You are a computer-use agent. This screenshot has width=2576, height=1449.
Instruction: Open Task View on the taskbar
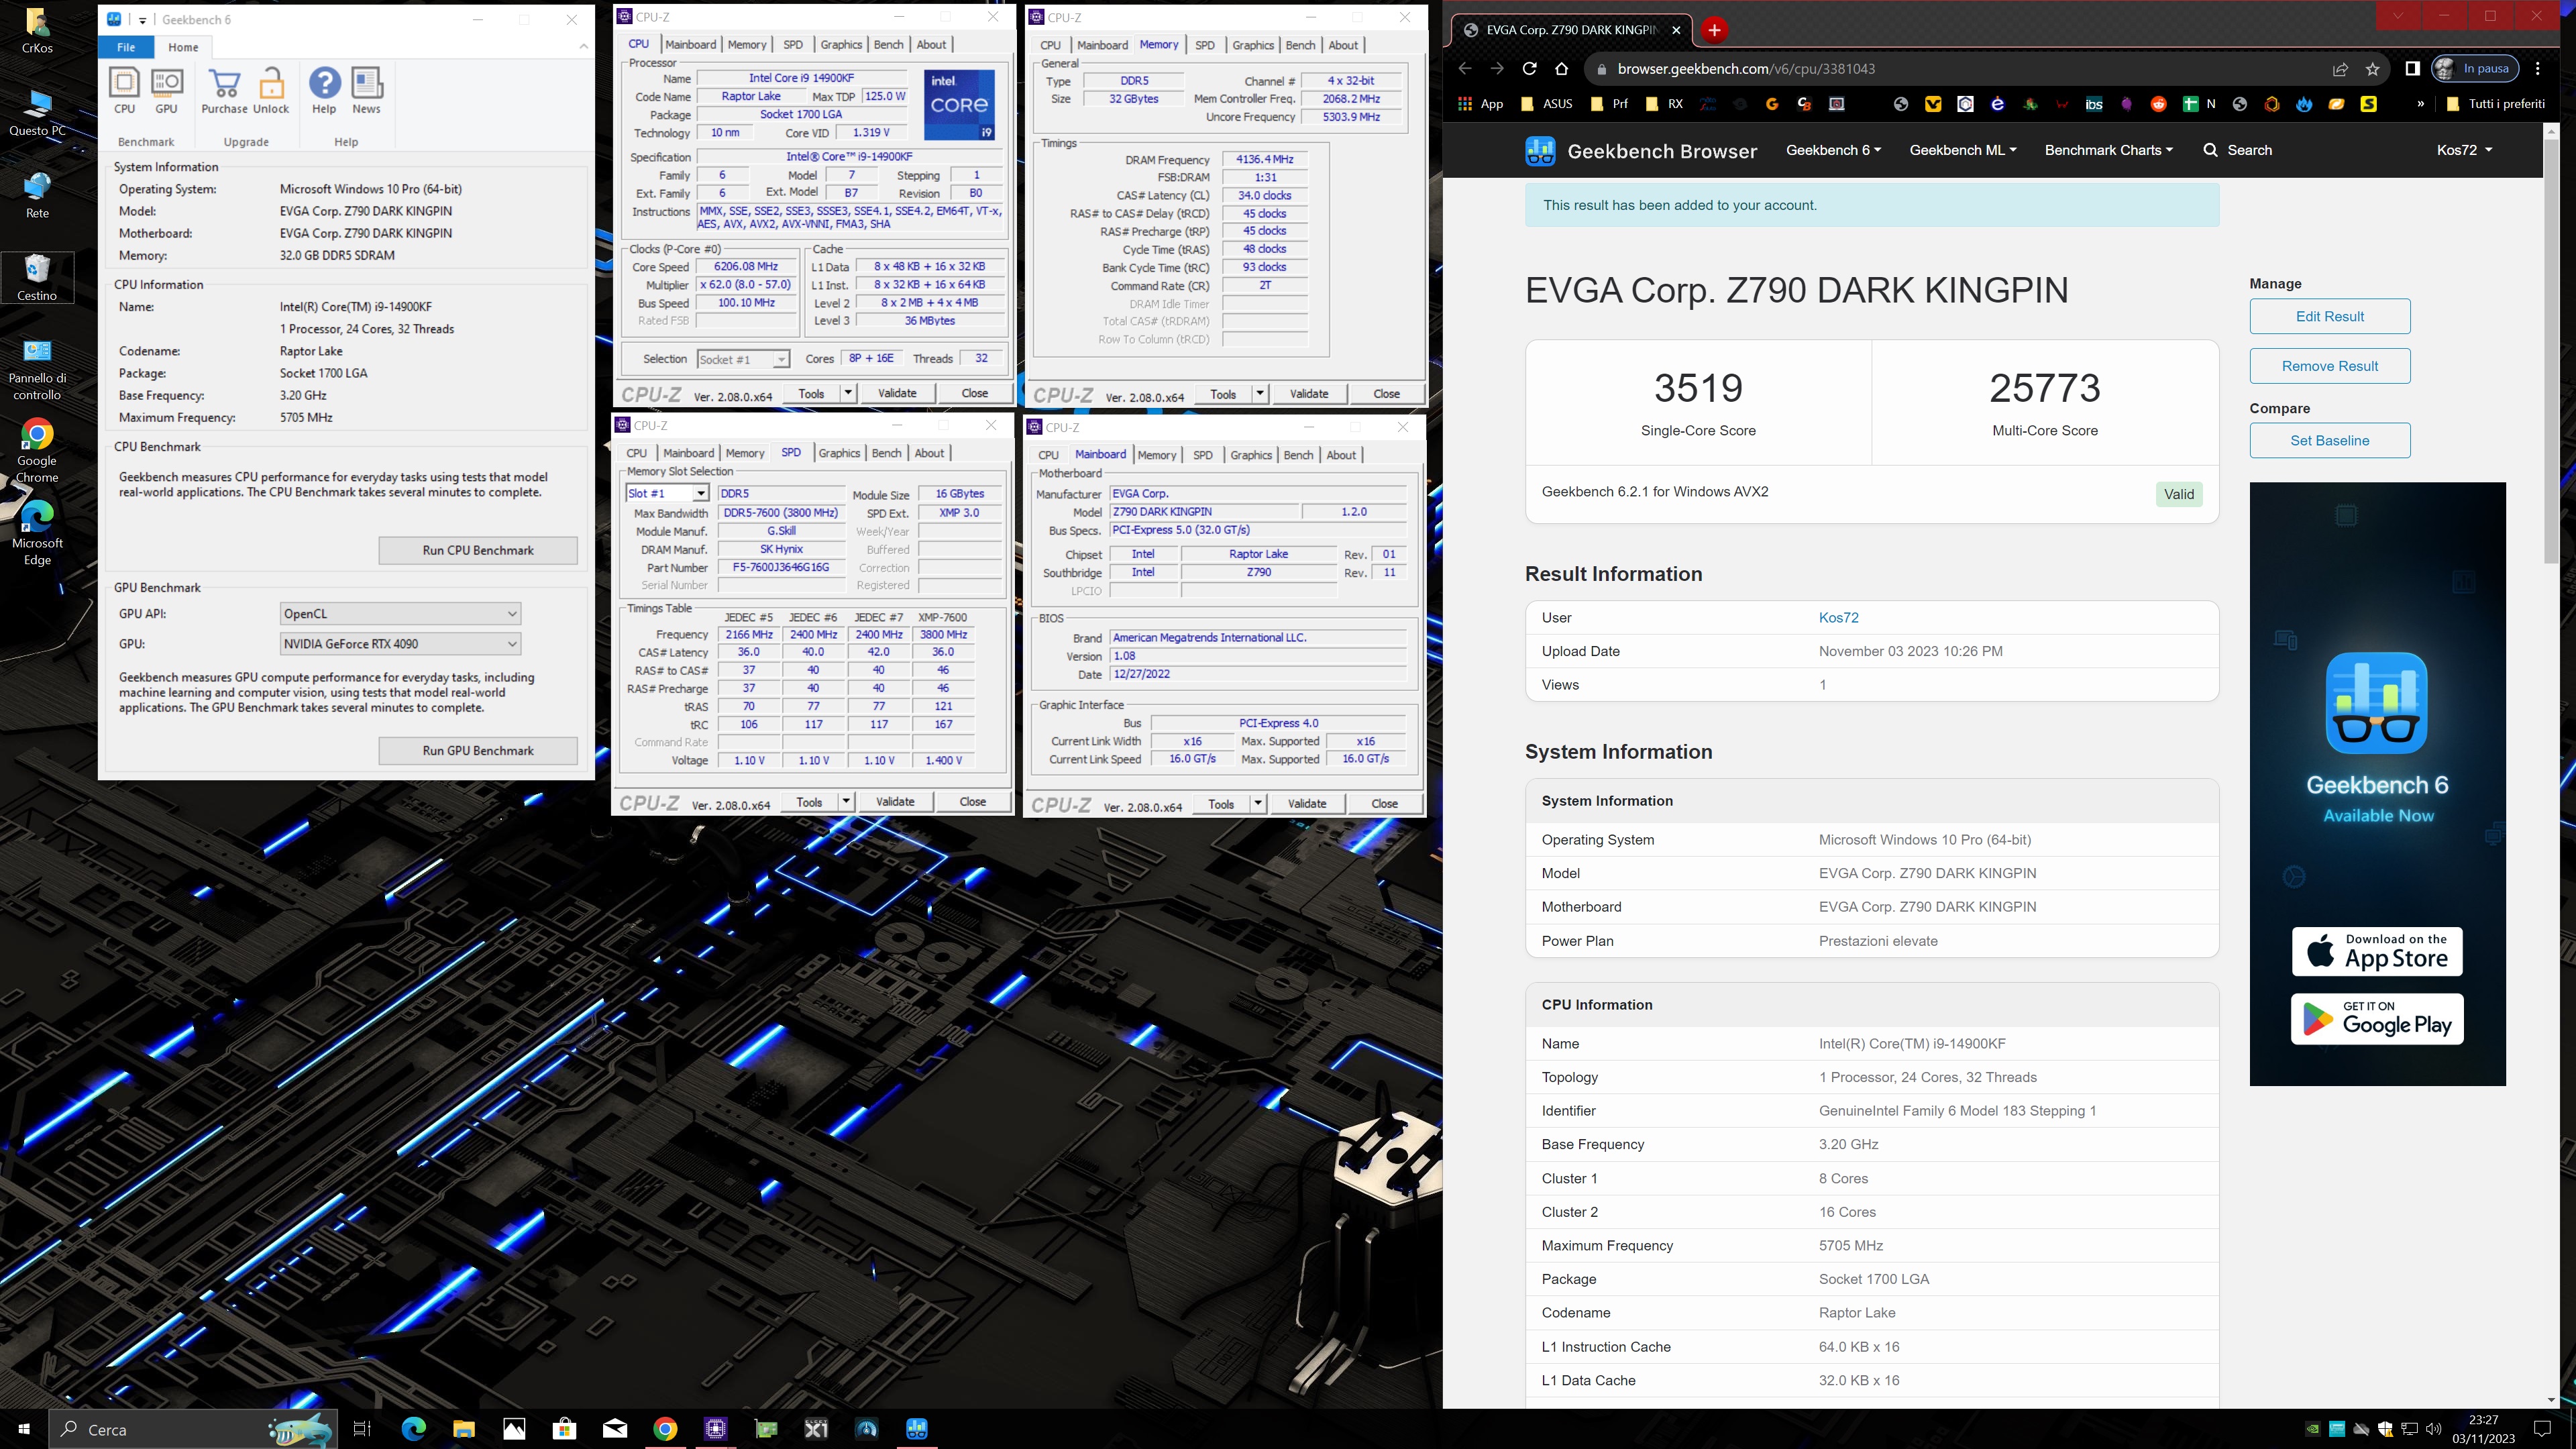[363, 1429]
